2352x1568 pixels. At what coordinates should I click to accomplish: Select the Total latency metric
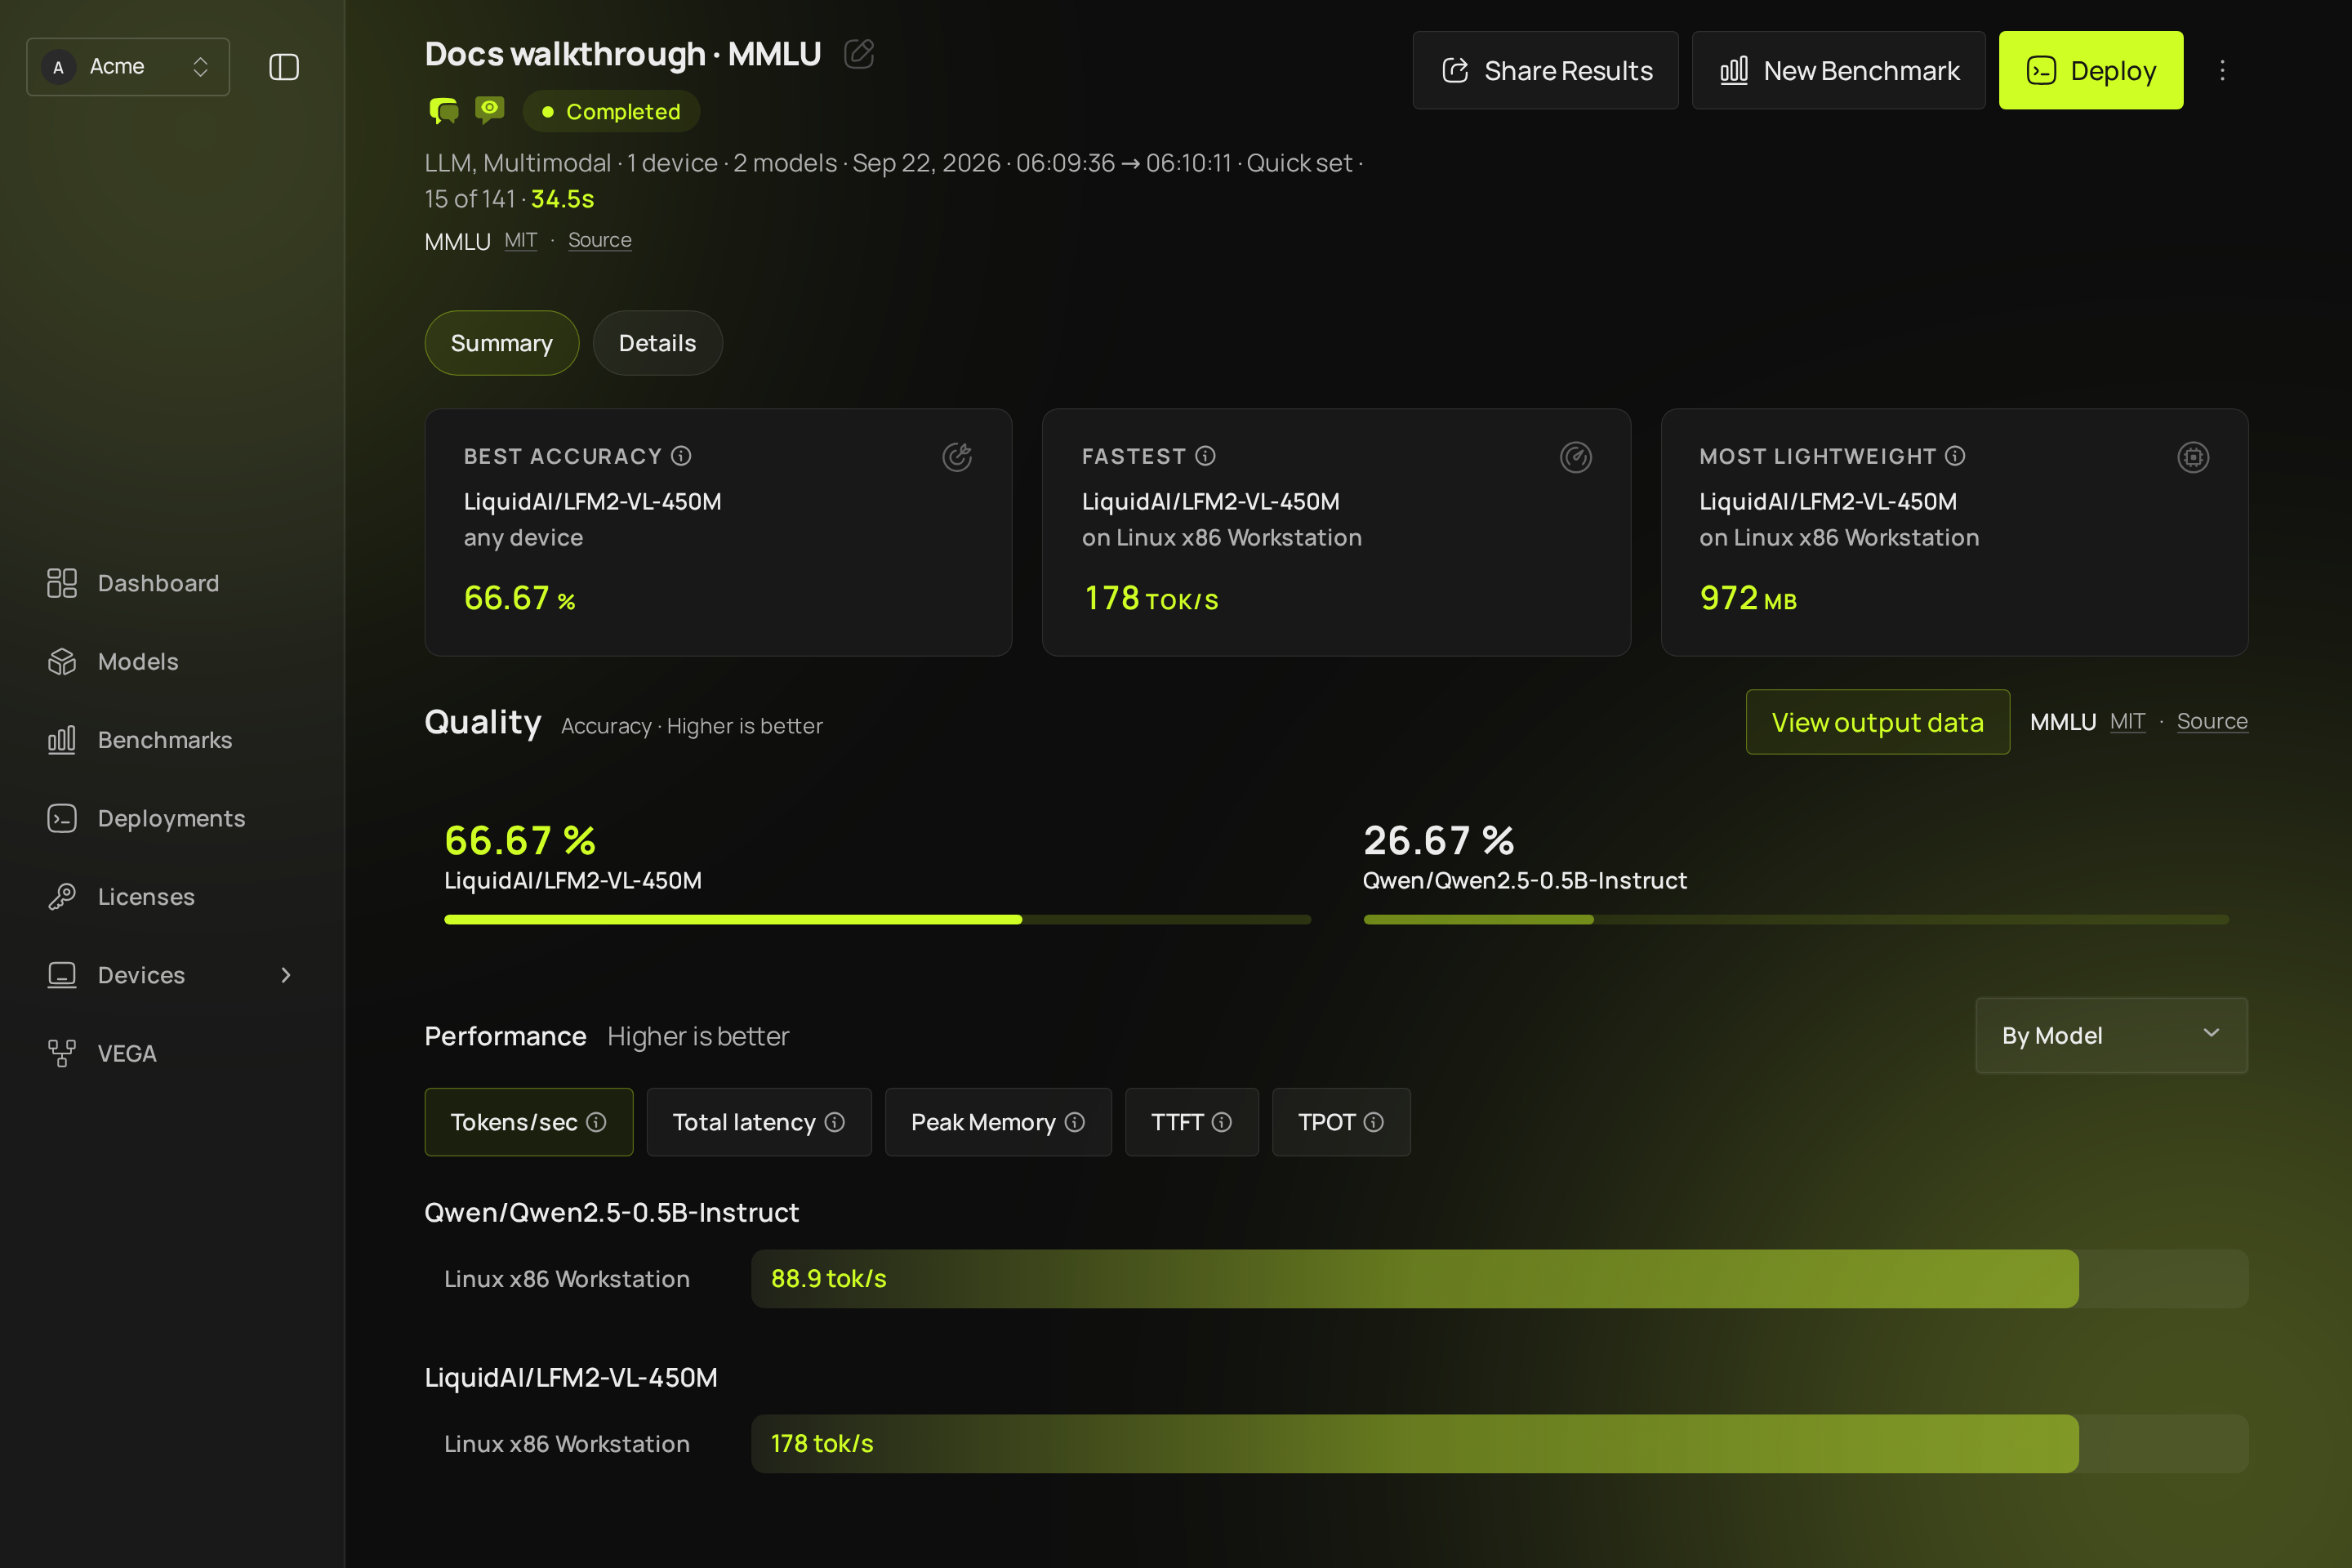(x=759, y=1122)
